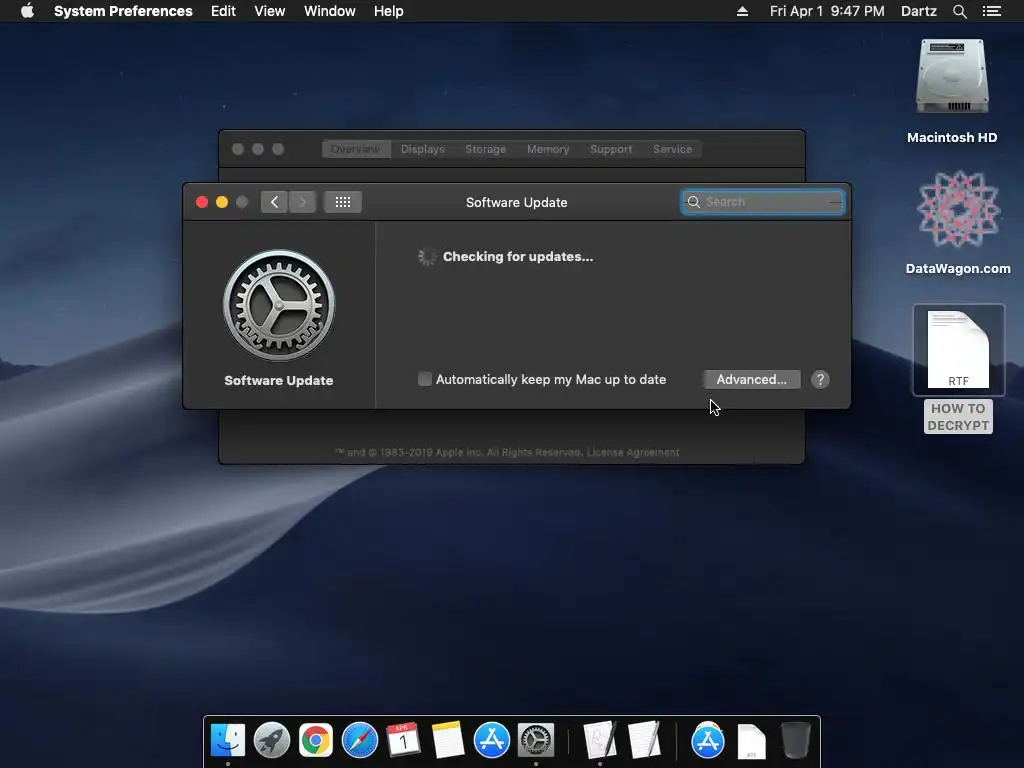Open Spotlight search in the menu bar
Screen dimensions: 1024x768
tap(959, 11)
